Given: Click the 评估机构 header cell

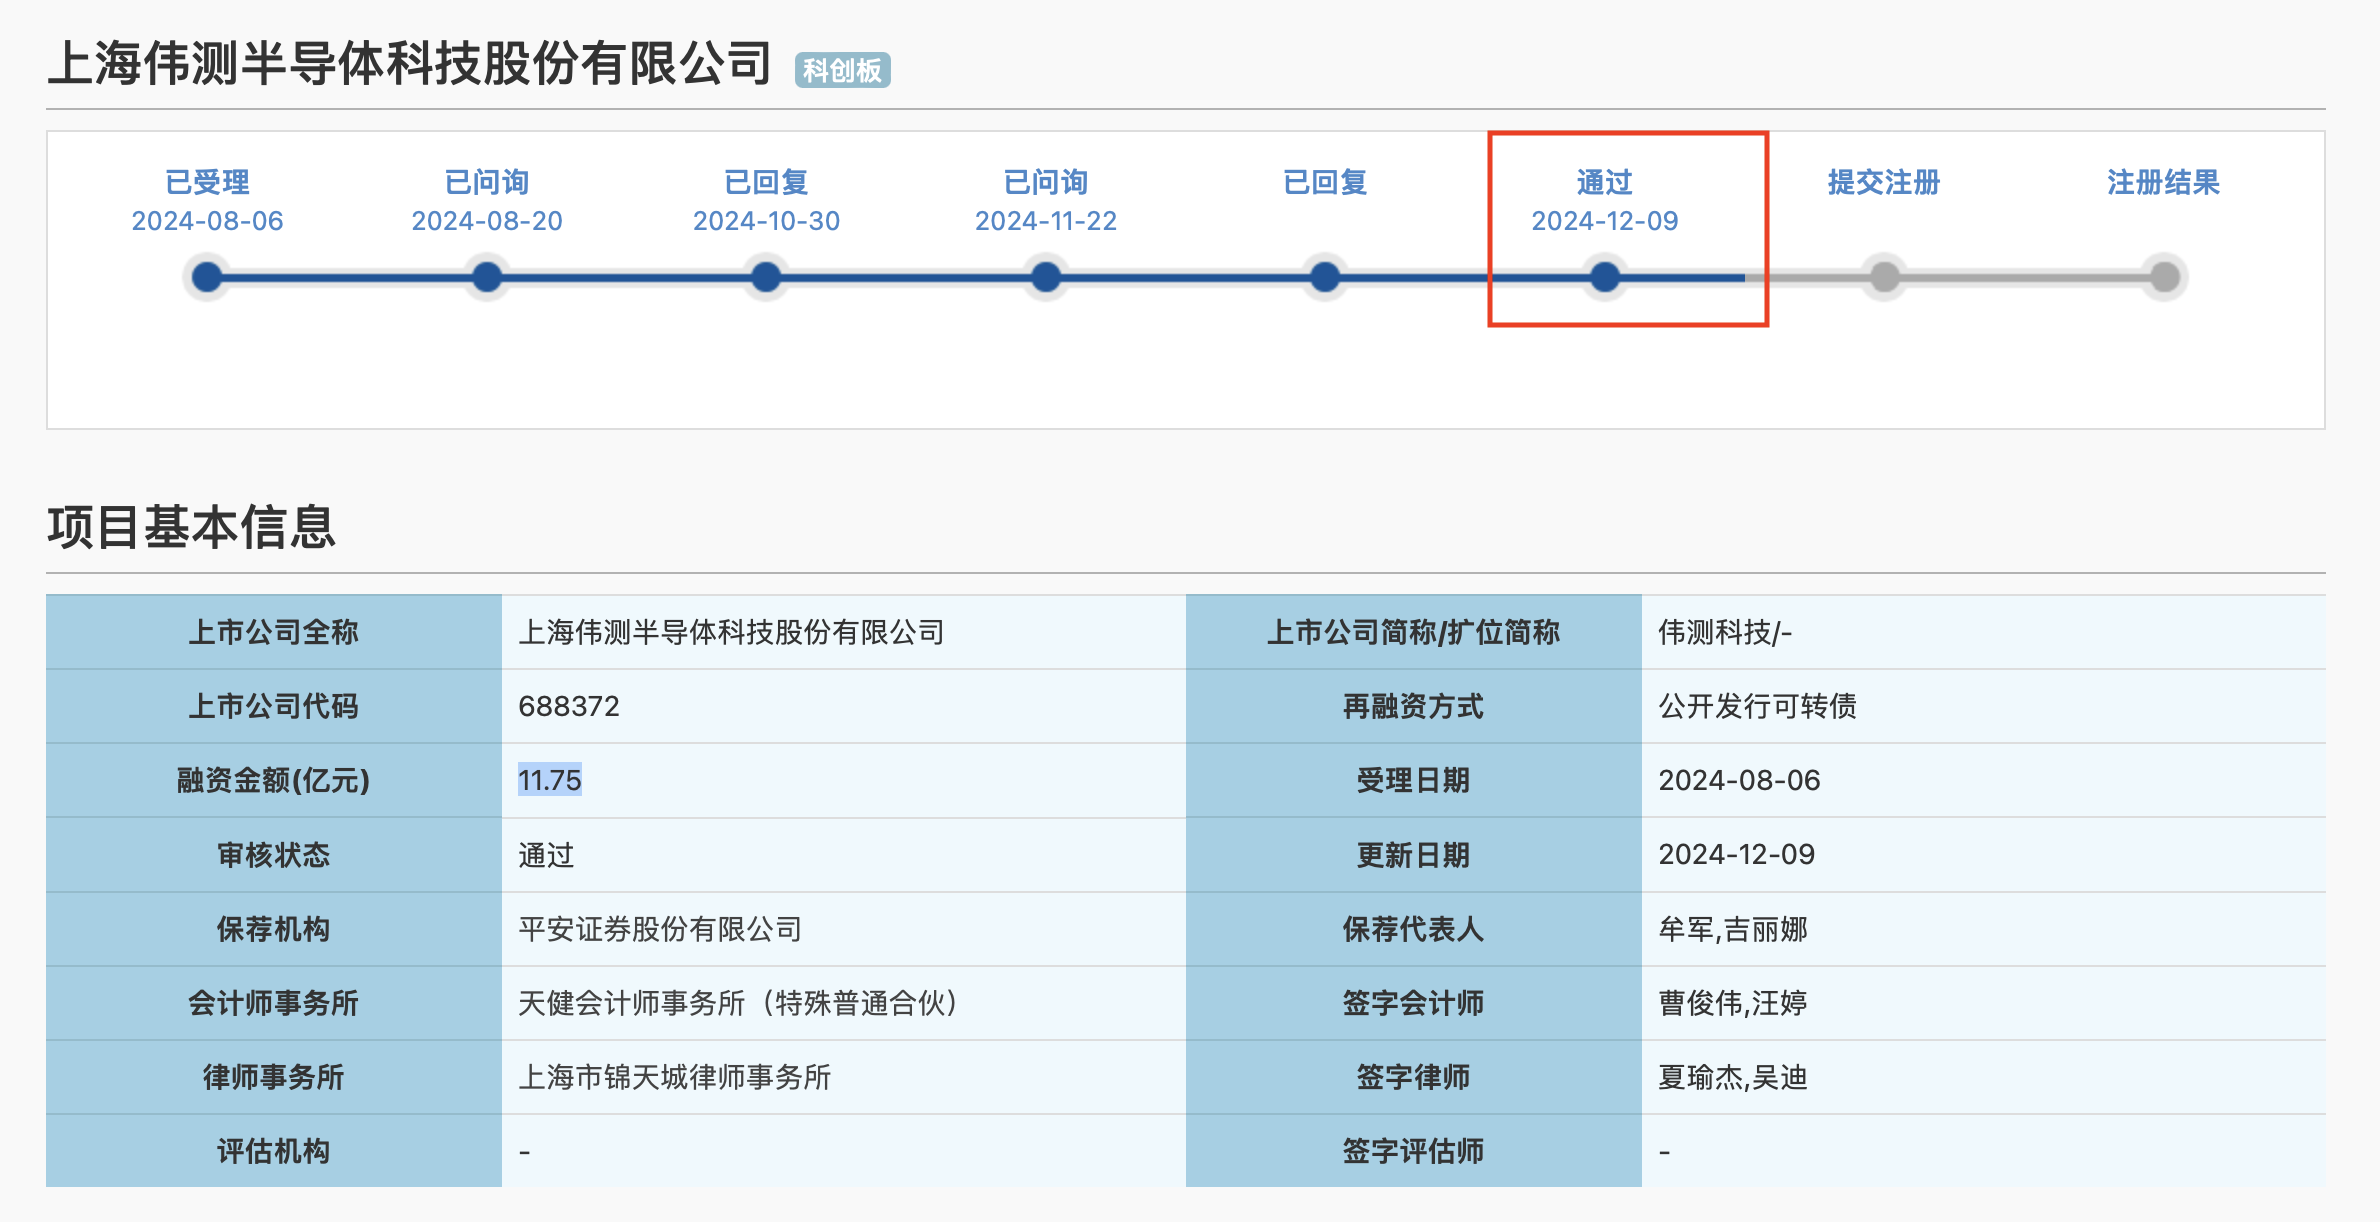Looking at the screenshot, I should point(273,1151).
